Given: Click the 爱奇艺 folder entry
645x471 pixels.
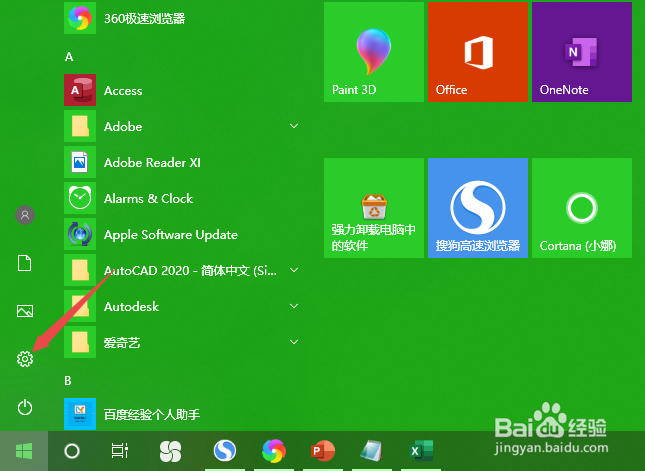Looking at the screenshot, I should pos(183,342).
